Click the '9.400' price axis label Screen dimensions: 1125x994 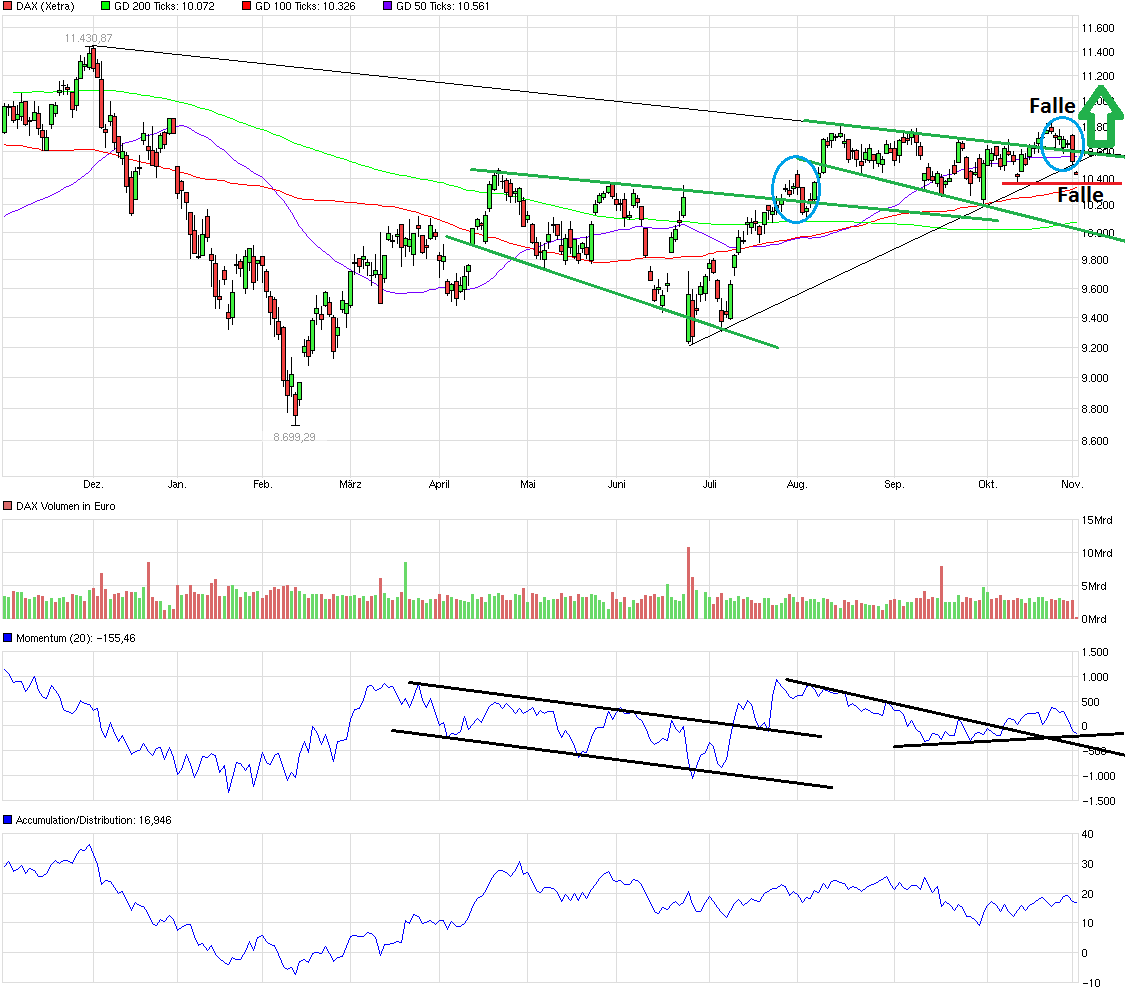click(x=1094, y=318)
